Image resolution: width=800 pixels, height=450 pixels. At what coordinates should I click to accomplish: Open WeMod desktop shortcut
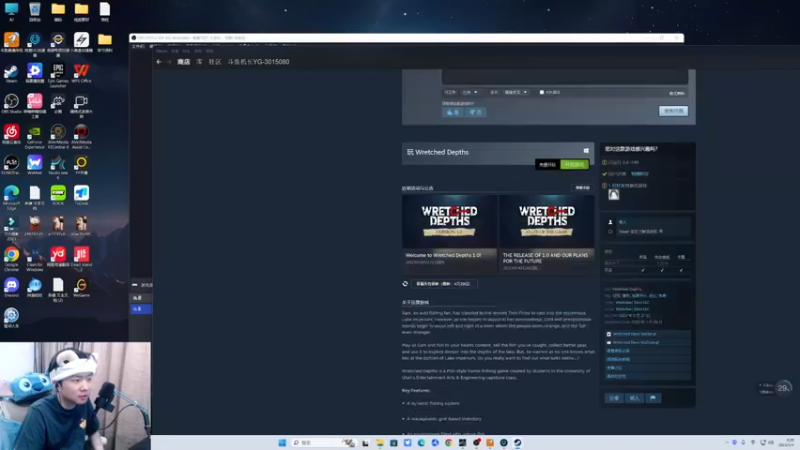point(35,165)
